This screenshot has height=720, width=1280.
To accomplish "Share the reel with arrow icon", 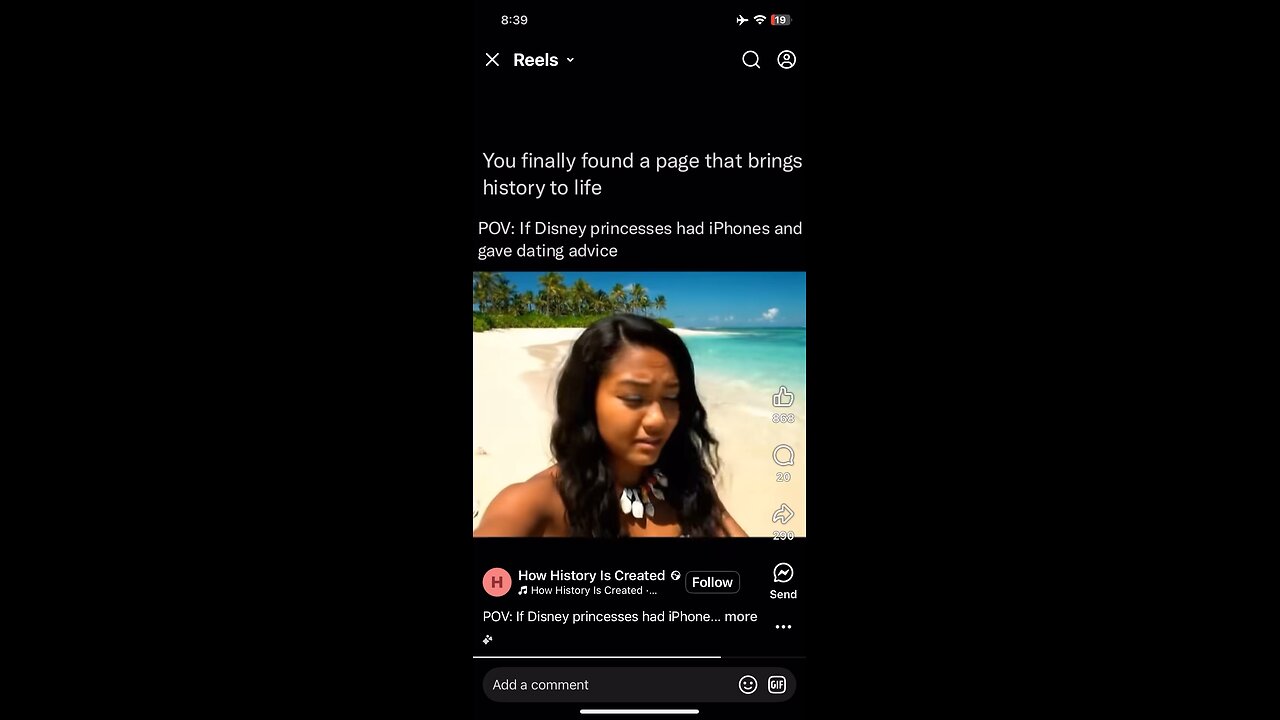I will [783, 514].
